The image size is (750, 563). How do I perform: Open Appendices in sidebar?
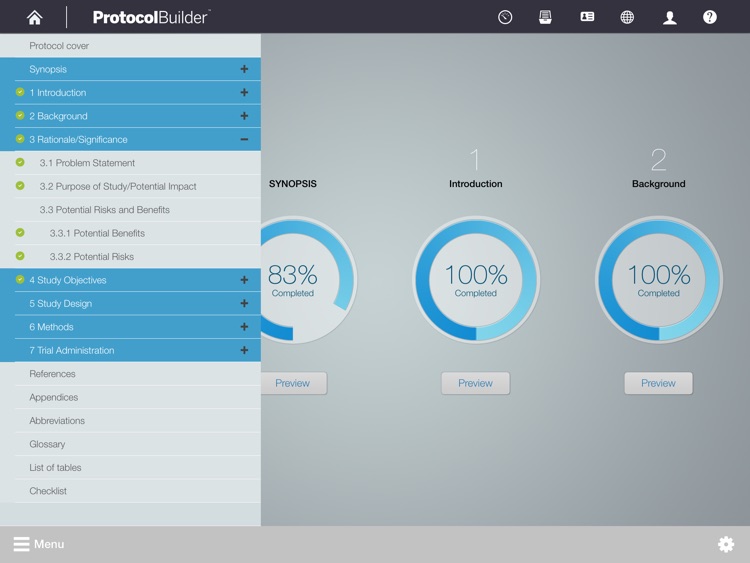(130, 397)
